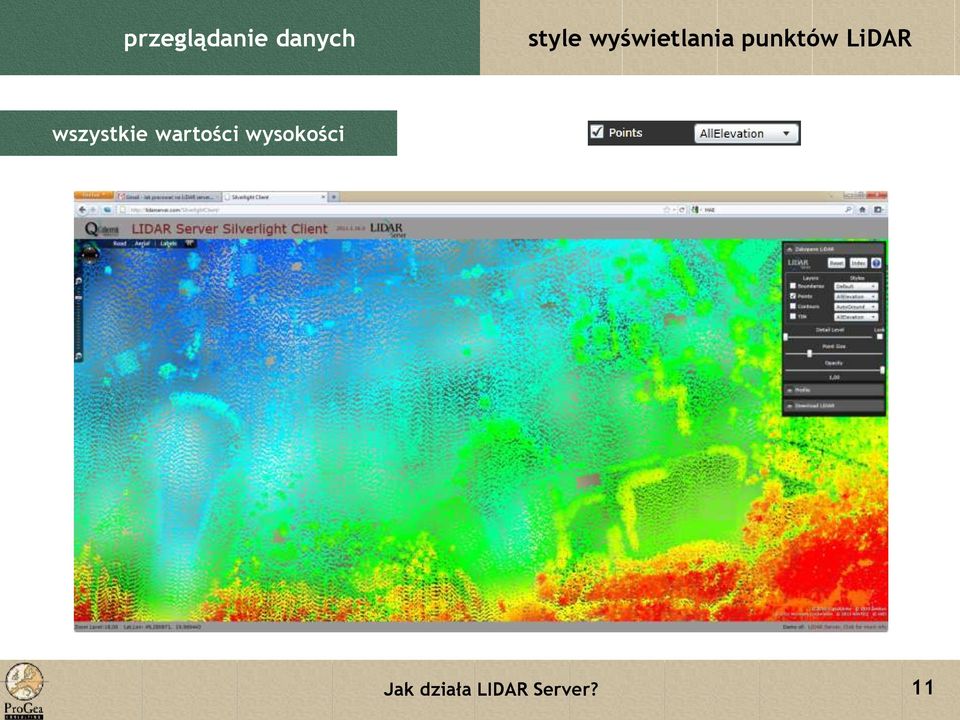Click the Point Size slider handle
This screenshot has height=720, width=960.
coord(809,353)
